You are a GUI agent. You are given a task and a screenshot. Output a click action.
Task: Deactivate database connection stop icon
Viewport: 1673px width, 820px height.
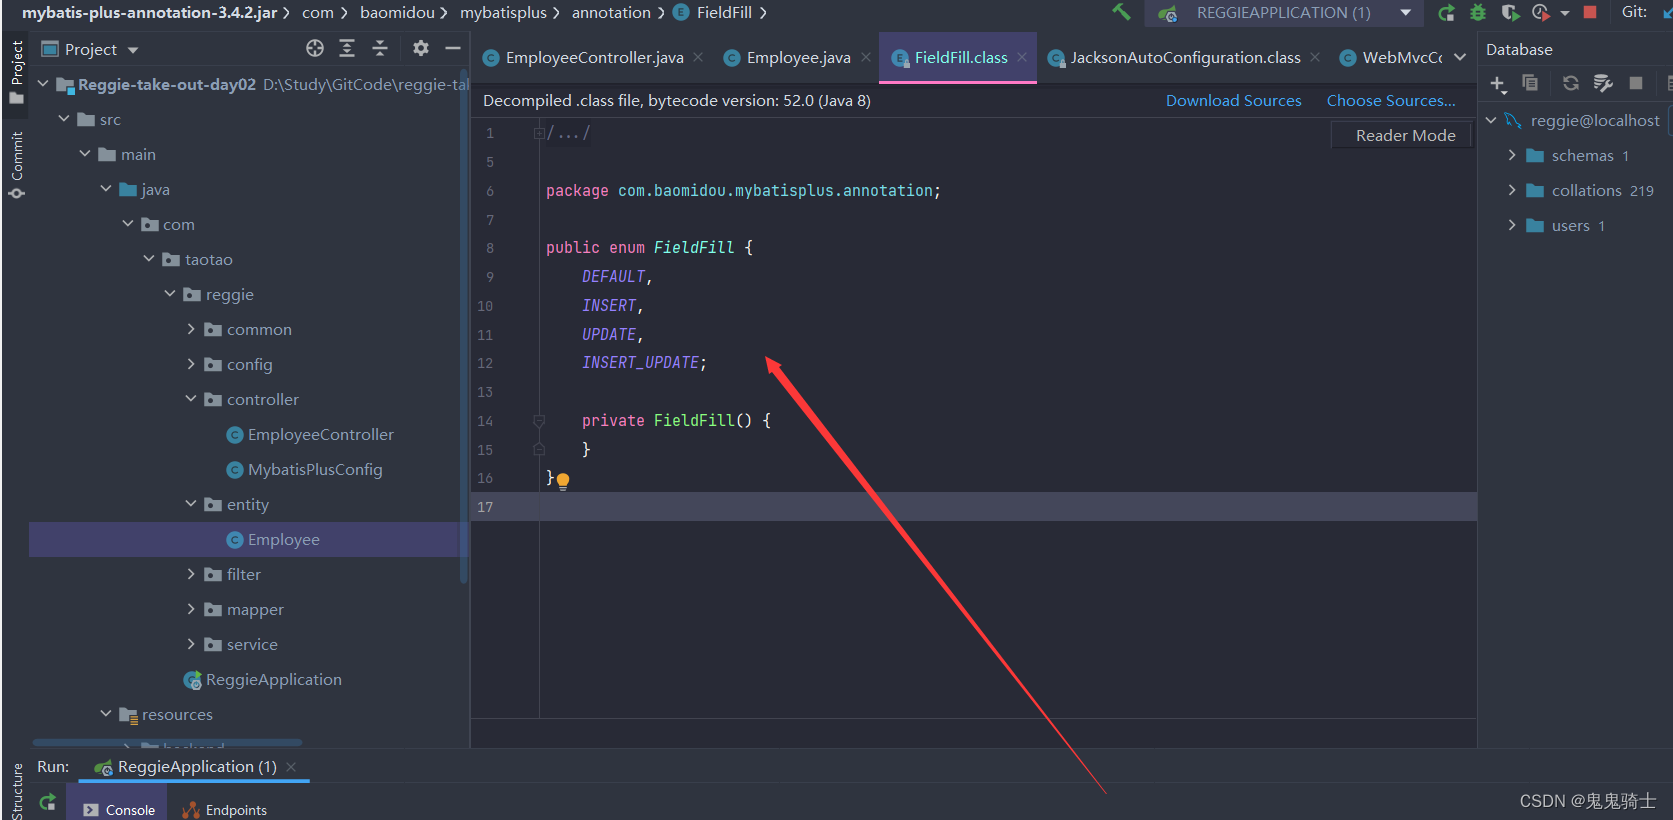(x=1636, y=83)
